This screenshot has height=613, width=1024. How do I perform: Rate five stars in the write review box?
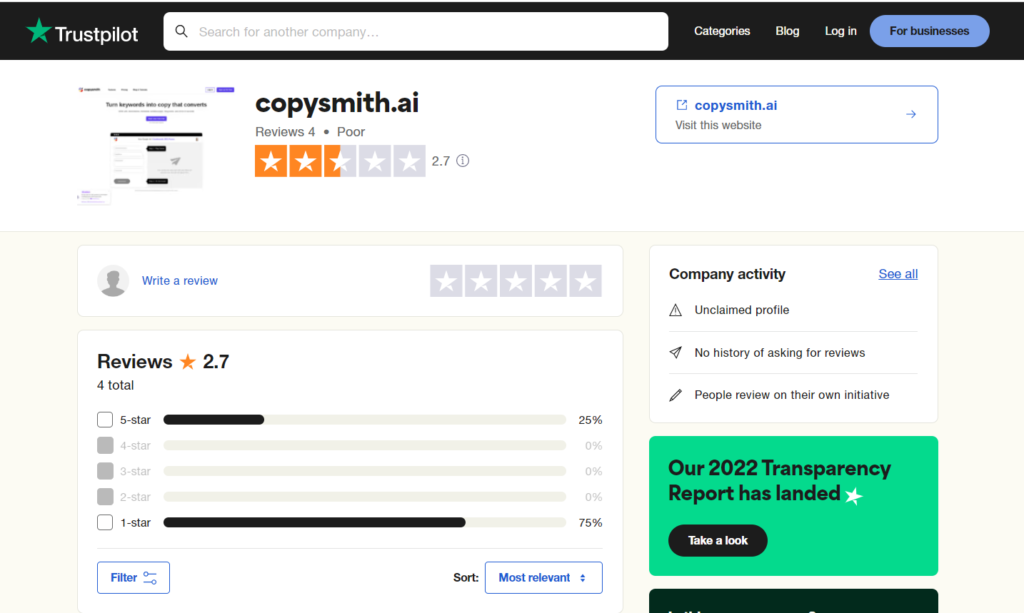point(585,281)
